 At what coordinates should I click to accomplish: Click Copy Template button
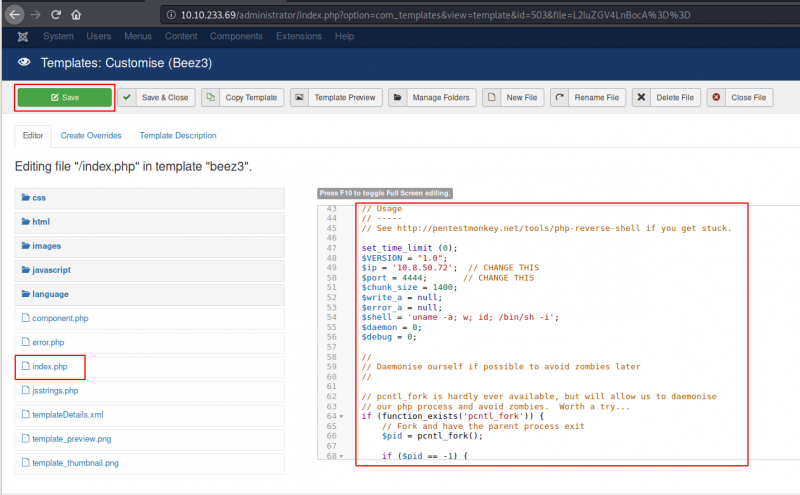(x=243, y=97)
